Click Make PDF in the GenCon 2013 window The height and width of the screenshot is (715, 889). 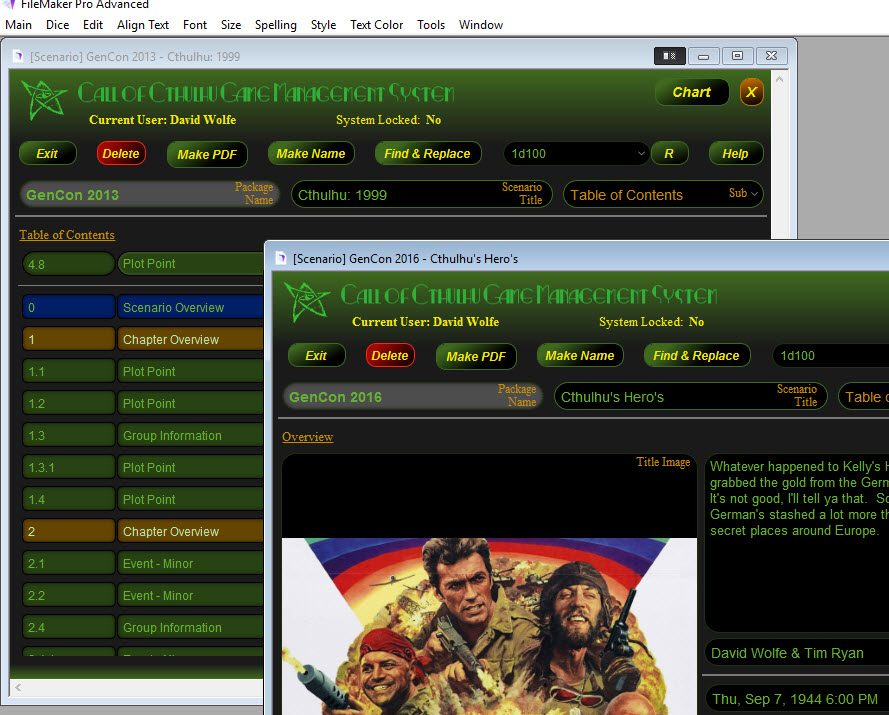point(207,154)
